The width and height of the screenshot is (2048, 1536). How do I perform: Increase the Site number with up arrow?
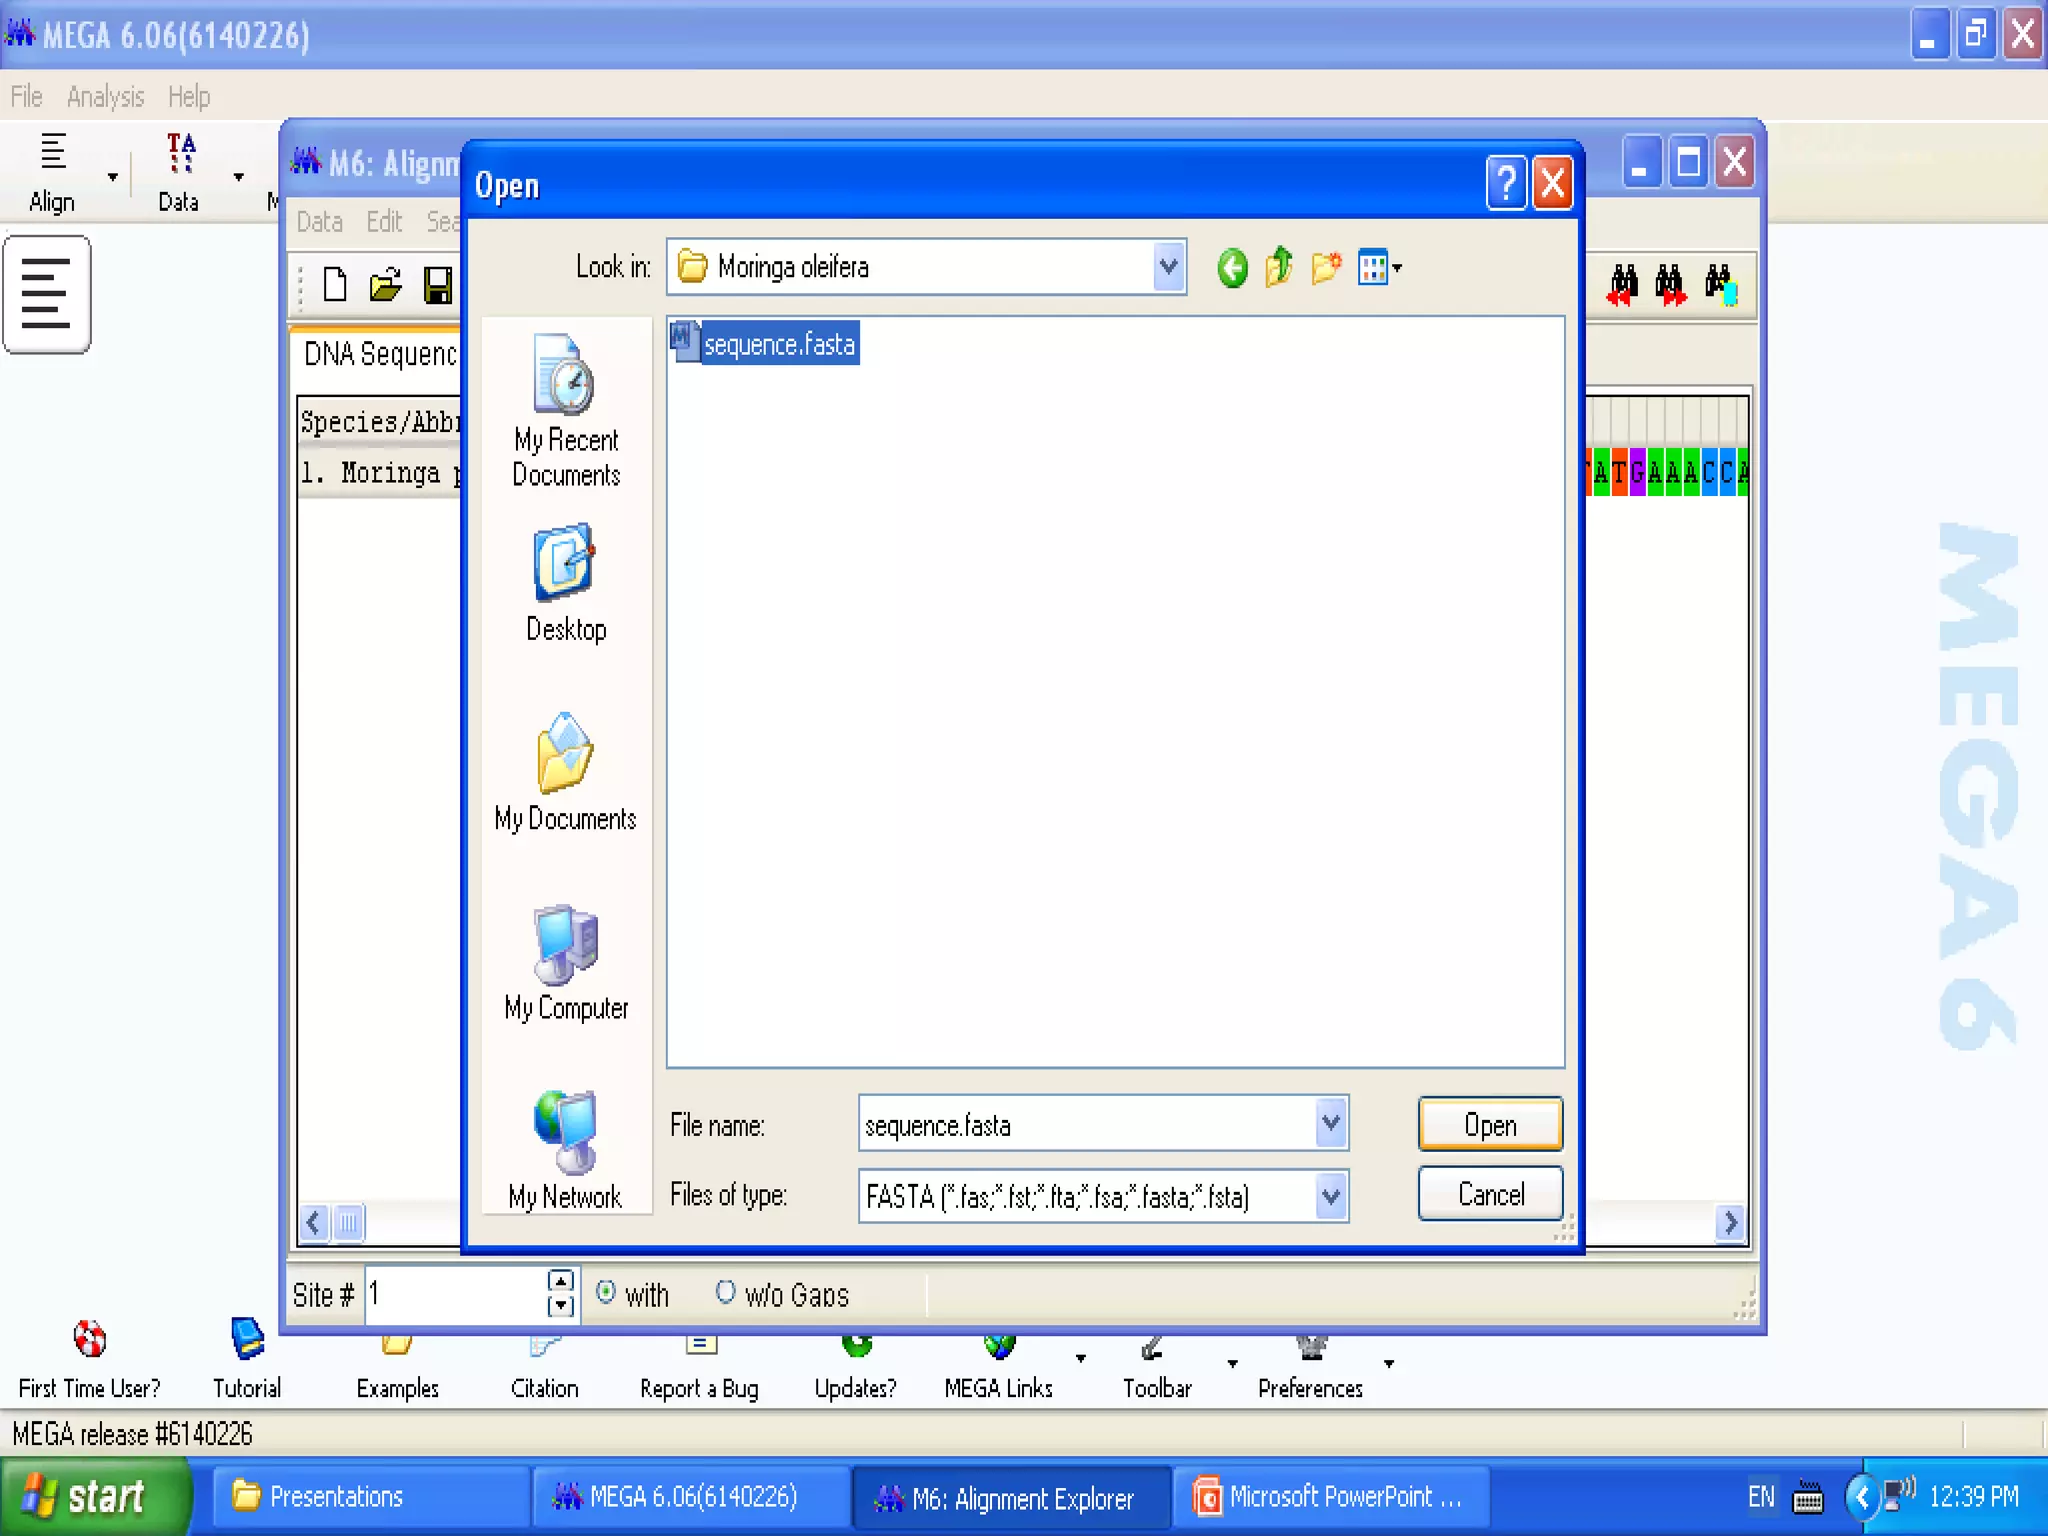coord(561,1282)
